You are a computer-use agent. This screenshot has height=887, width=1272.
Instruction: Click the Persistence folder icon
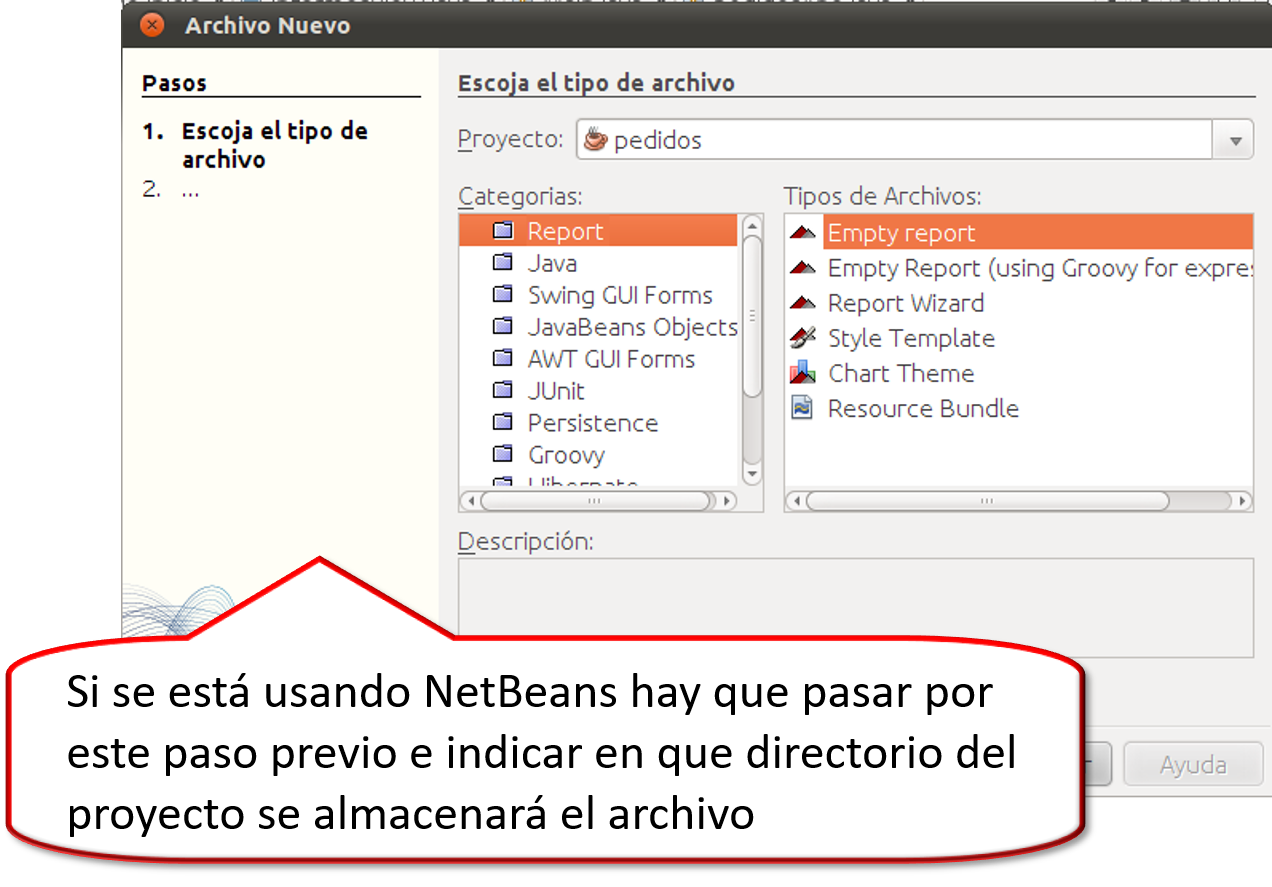click(503, 423)
